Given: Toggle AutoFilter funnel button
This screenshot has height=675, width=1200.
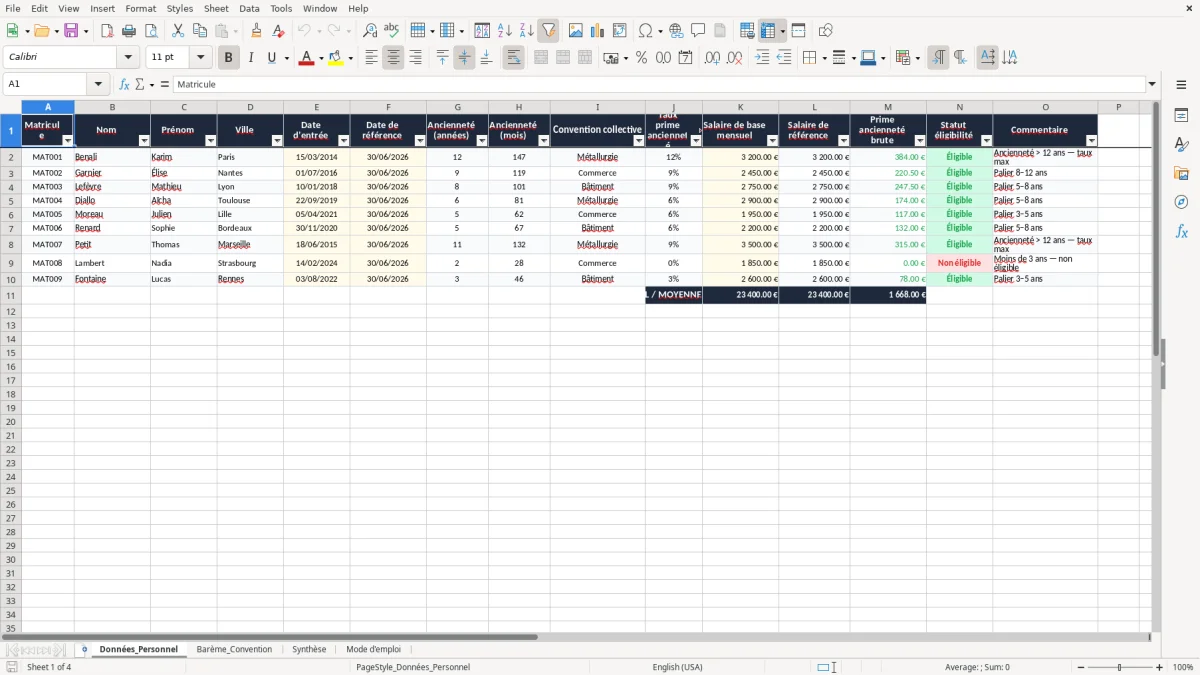Looking at the screenshot, I should click(x=549, y=31).
